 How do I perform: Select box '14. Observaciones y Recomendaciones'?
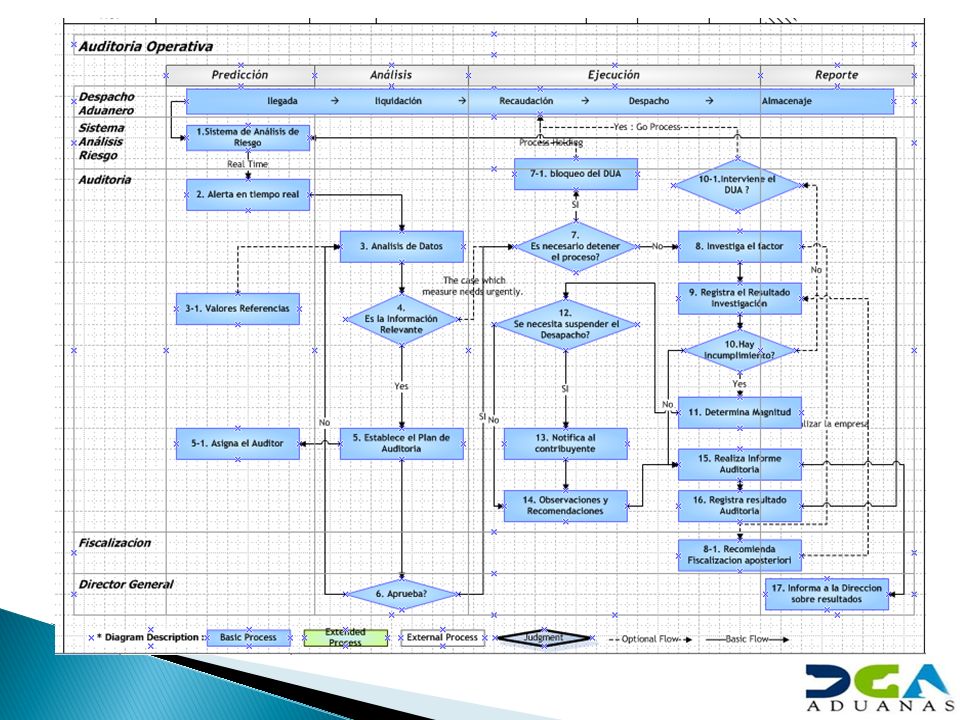(566, 506)
